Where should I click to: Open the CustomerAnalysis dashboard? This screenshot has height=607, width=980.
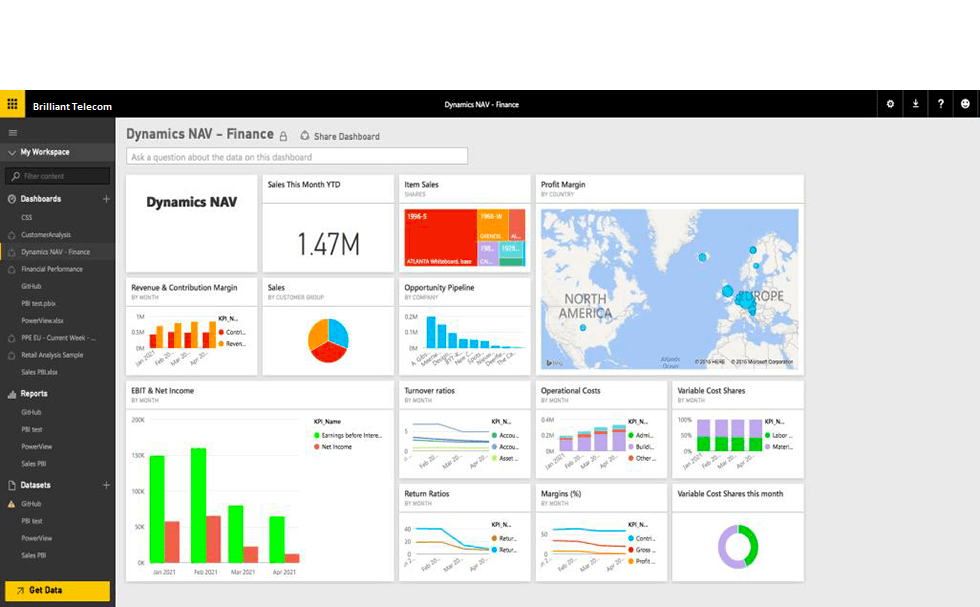click(46, 235)
